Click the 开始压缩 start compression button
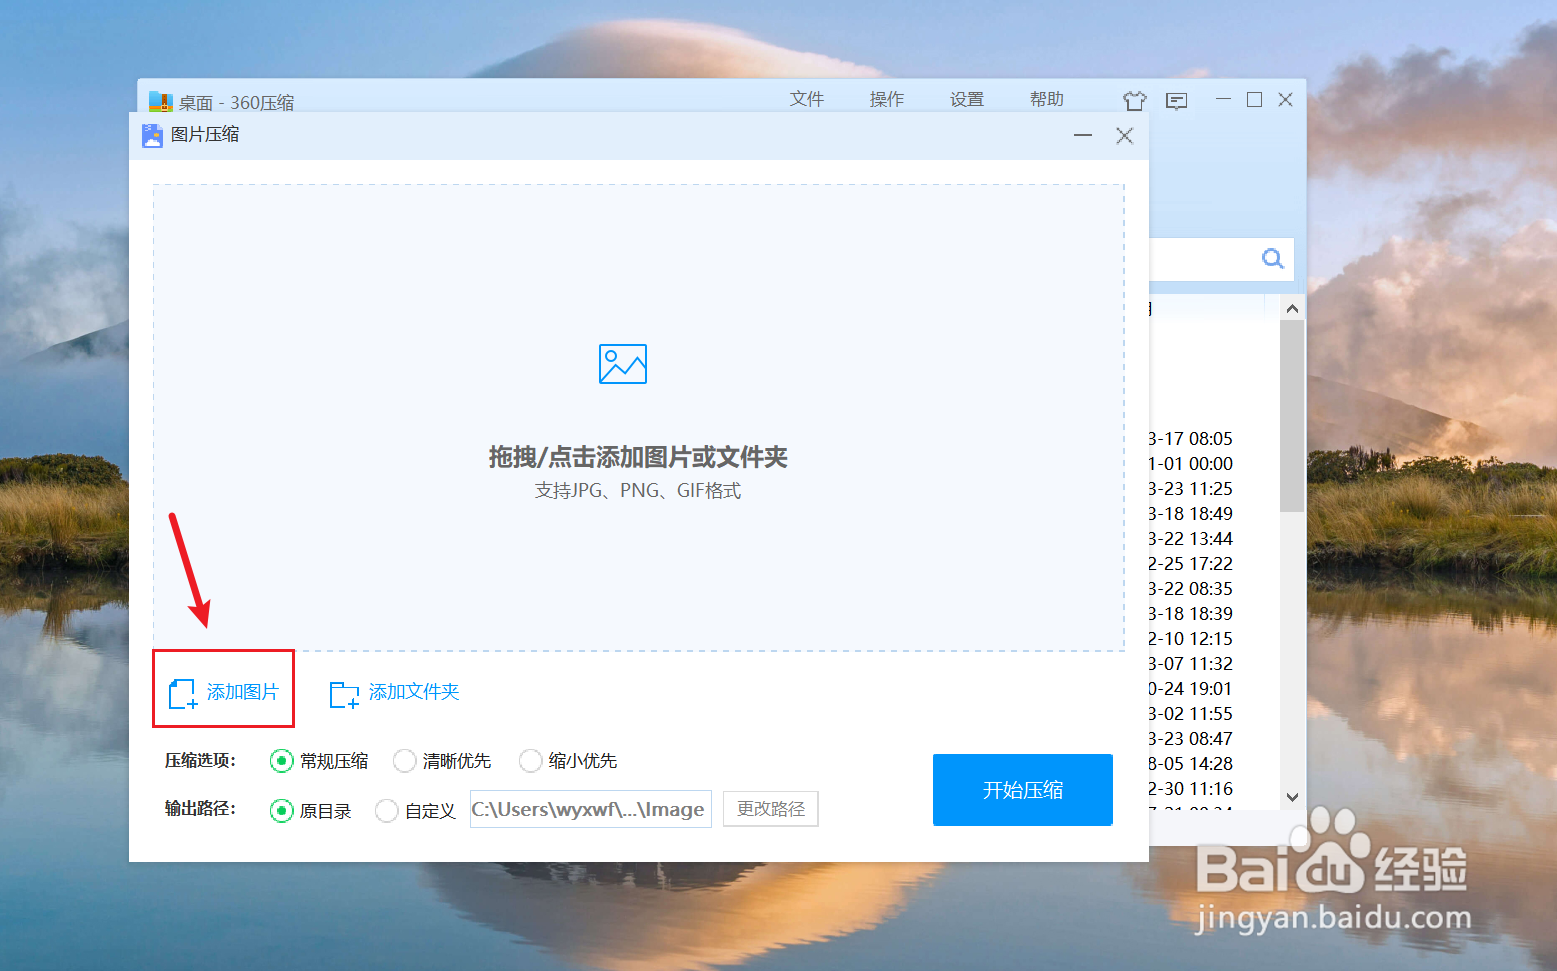This screenshot has height=971, width=1557. coord(1022,789)
